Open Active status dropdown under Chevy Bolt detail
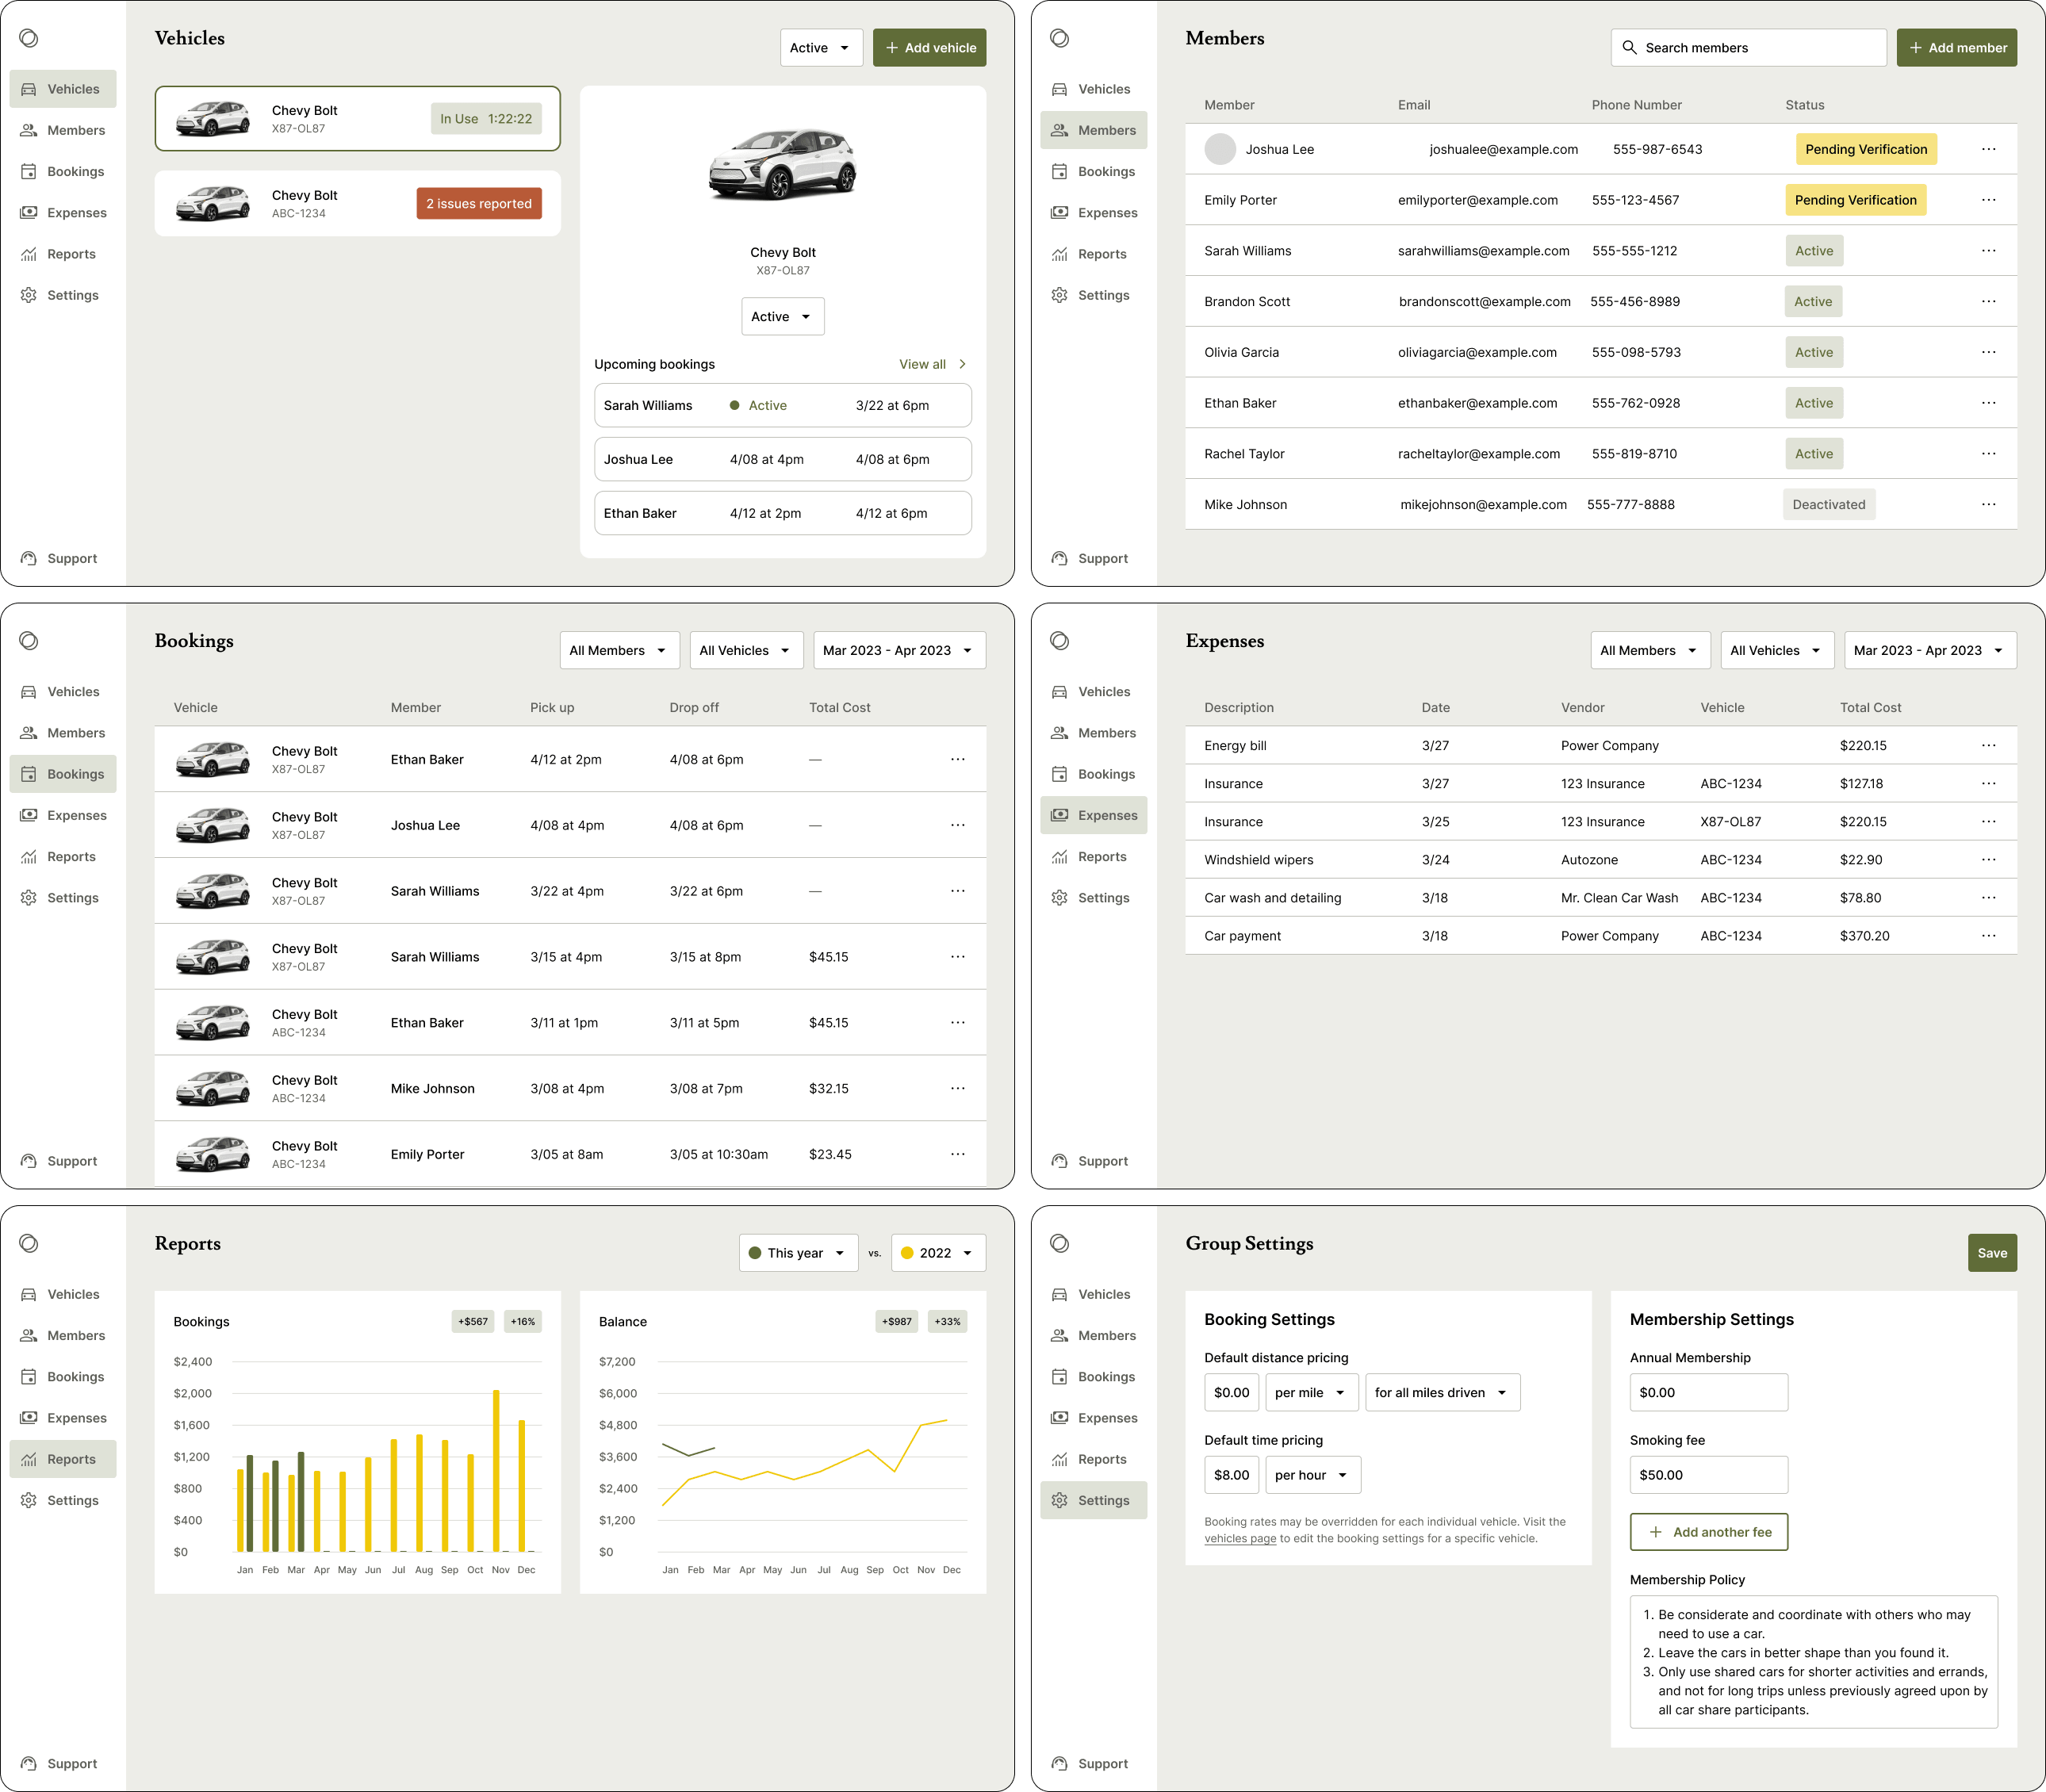The width and height of the screenshot is (2046, 1792). [783, 316]
